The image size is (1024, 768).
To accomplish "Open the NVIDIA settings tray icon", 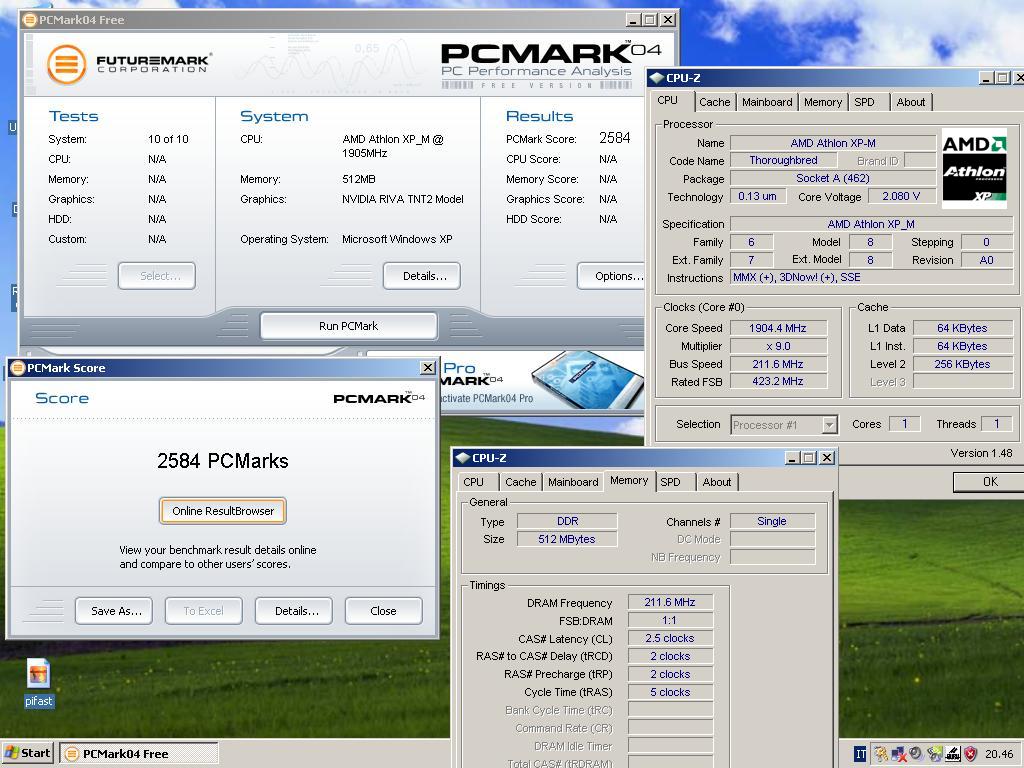I will 935,754.
